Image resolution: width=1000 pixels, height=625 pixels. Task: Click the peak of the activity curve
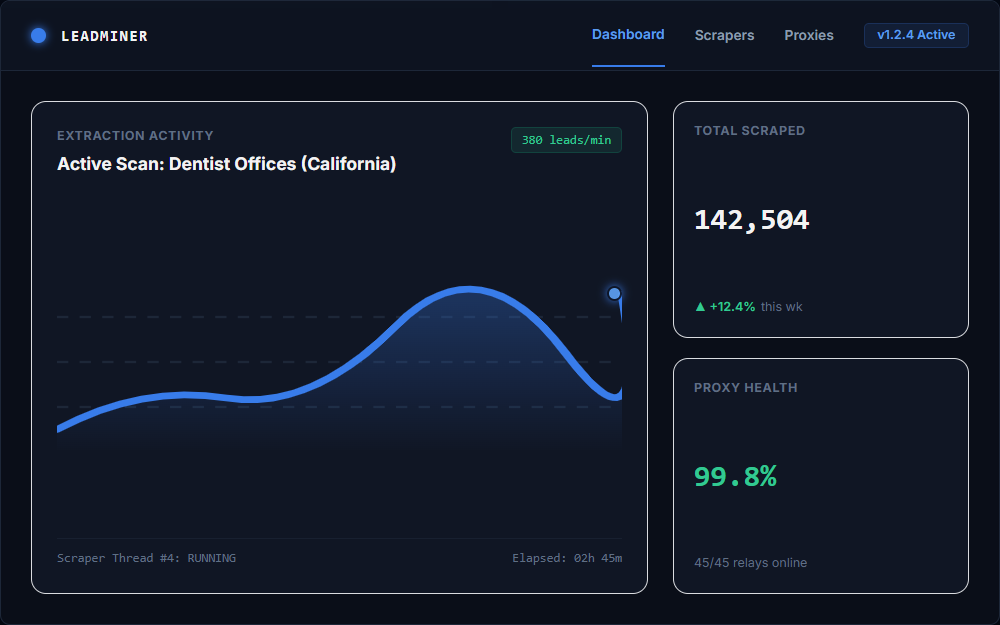pyautogui.click(x=469, y=290)
